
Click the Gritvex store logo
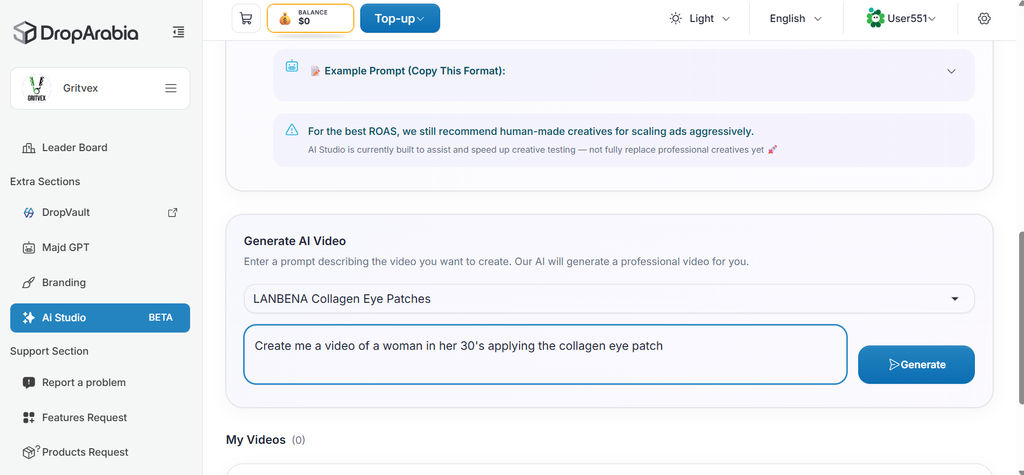coord(37,88)
